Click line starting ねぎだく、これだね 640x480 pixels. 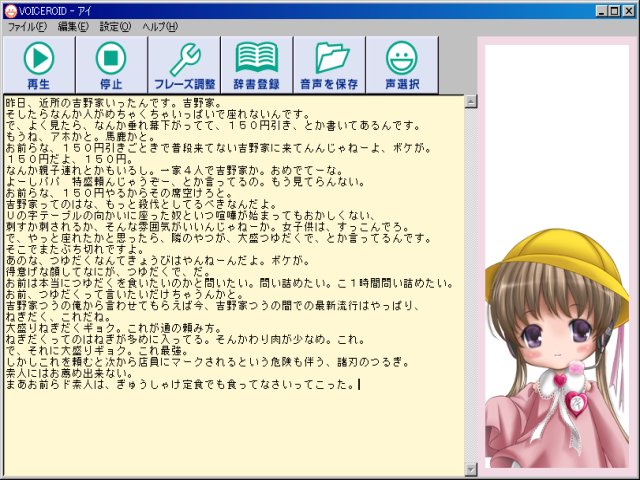click(x=59, y=317)
